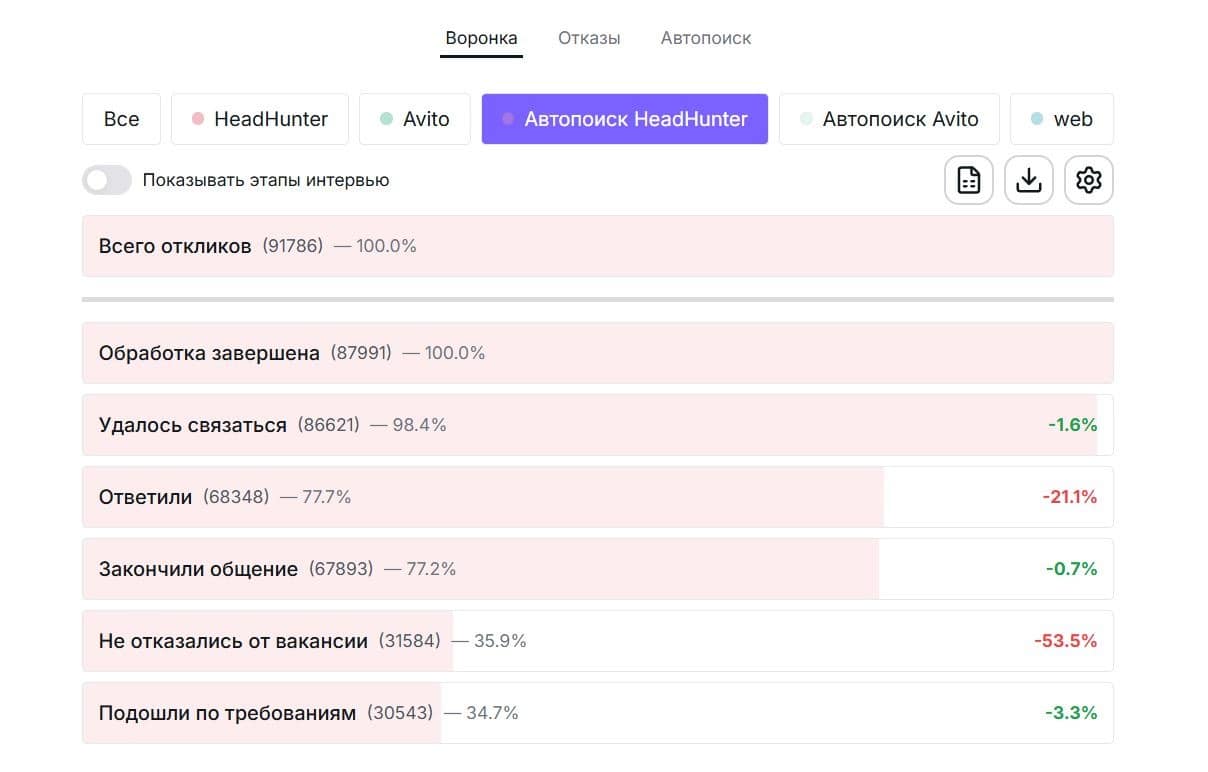The height and width of the screenshot is (772, 1208).
Task: Click 'Подошли по требованиям' funnel row
Action: coord(598,713)
